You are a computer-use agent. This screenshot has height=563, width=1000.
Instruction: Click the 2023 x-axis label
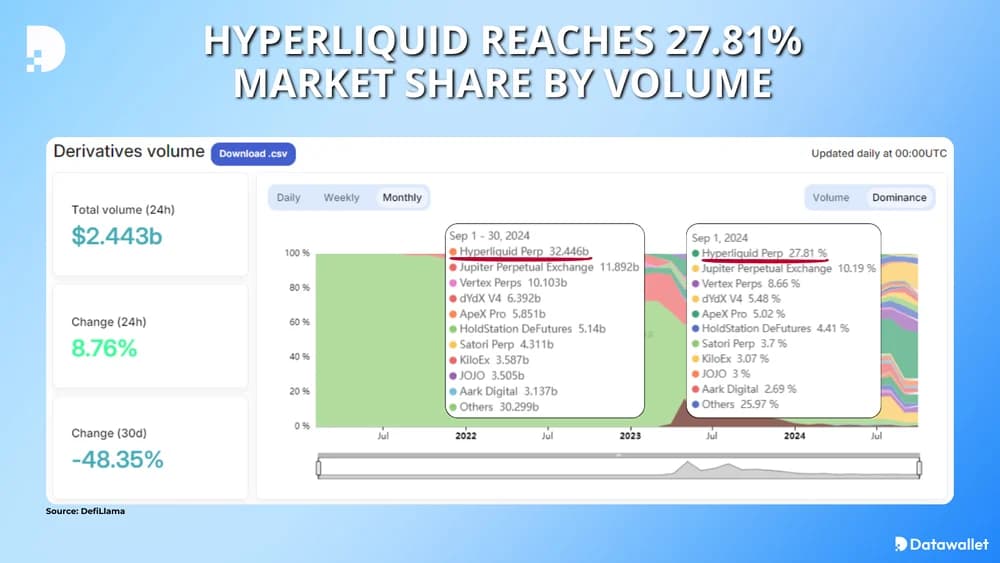pos(630,436)
